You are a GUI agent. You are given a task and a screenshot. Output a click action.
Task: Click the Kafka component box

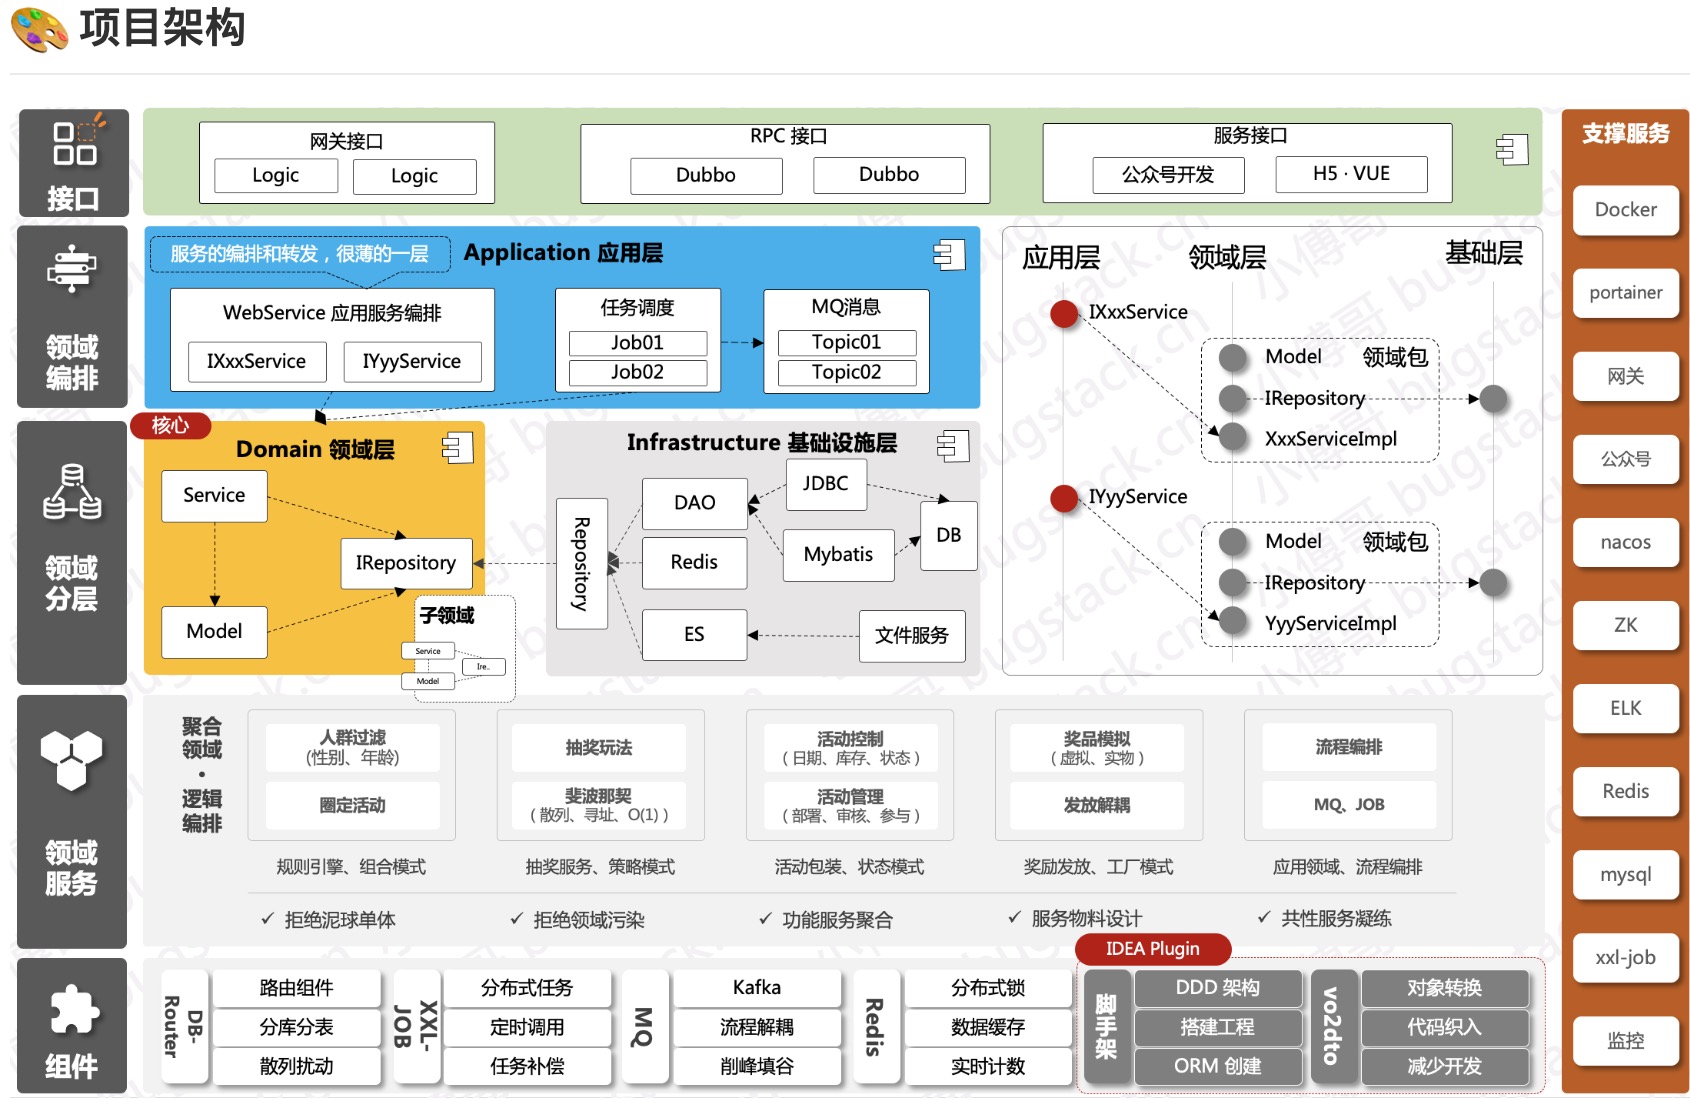click(x=757, y=988)
